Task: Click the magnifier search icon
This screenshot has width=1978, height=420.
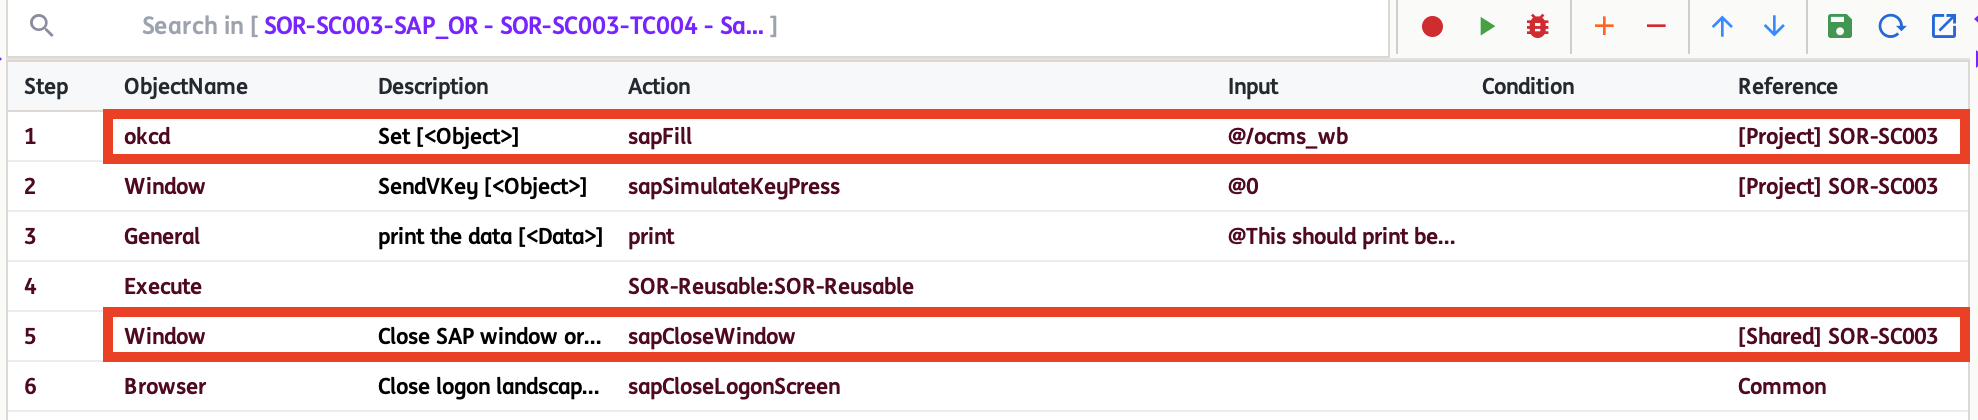Action: [x=41, y=25]
